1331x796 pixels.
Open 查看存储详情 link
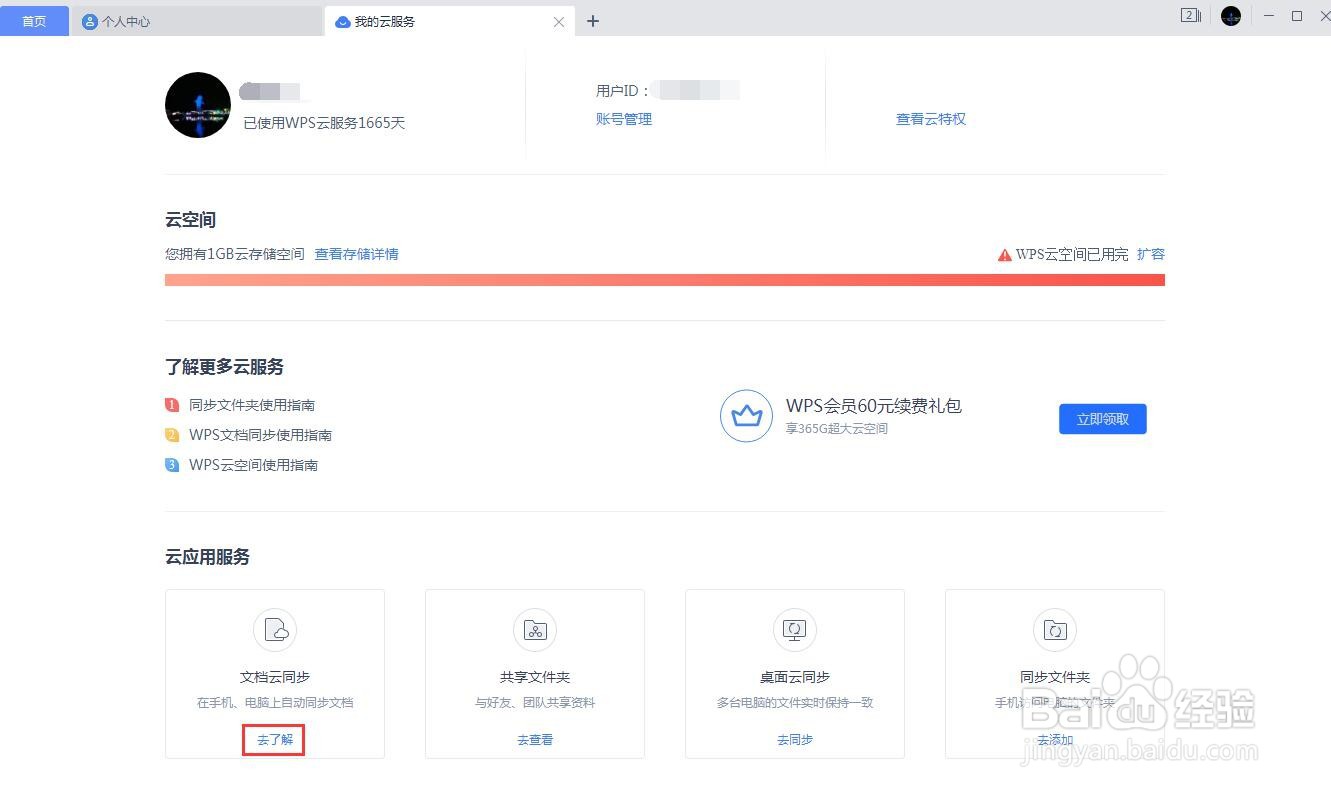357,254
